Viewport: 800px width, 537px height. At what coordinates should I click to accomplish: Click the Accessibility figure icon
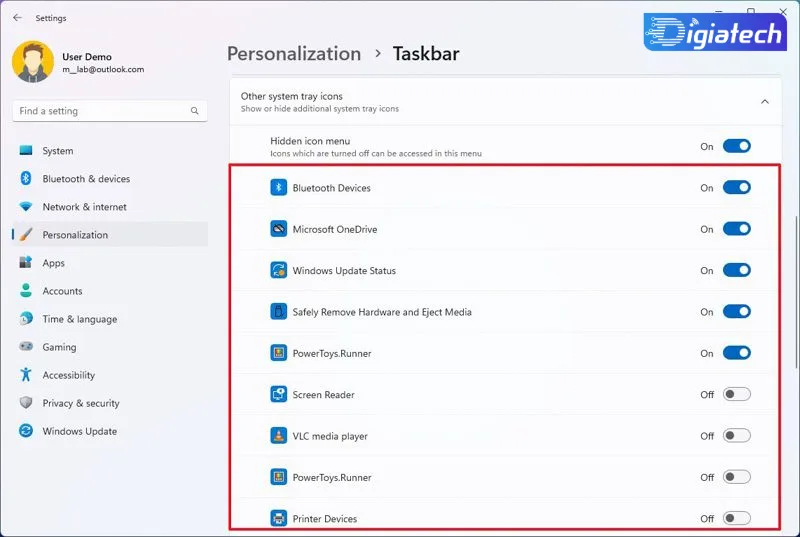point(26,375)
